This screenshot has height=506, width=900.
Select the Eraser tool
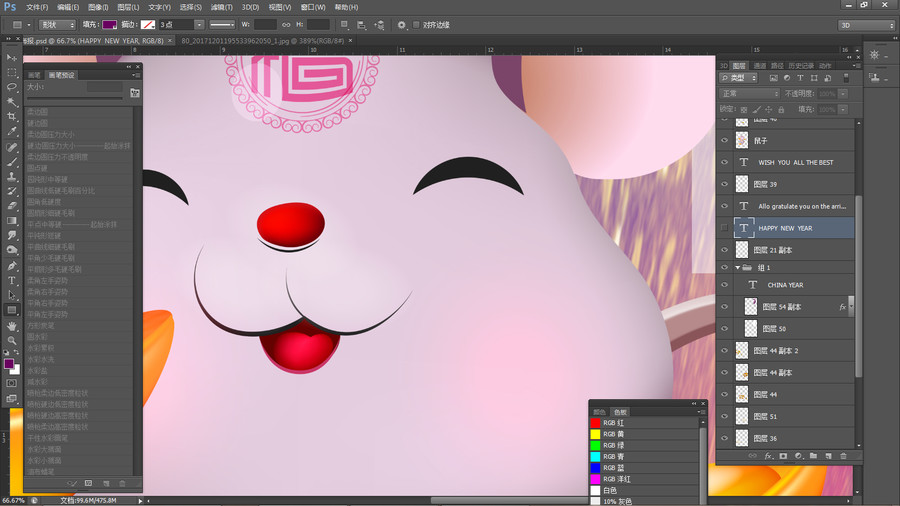(11, 207)
